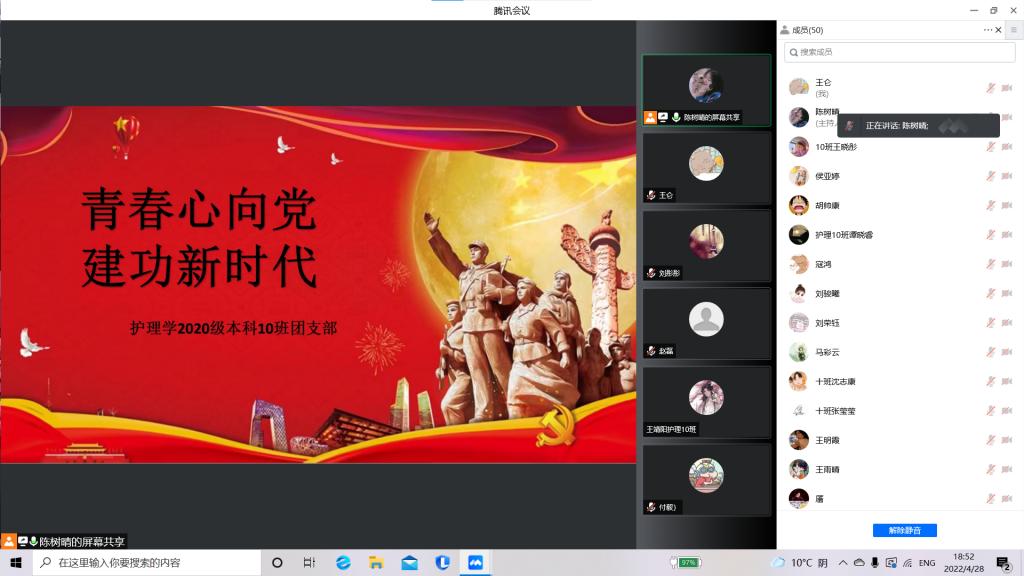Toggle microphone icon for 胡帅康

coord(990,205)
